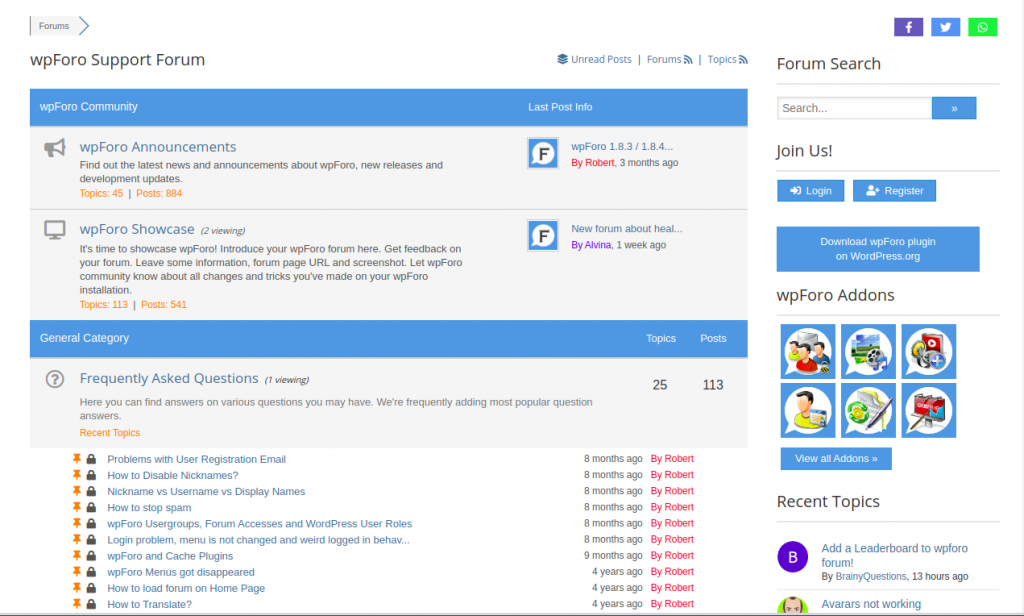The width and height of the screenshot is (1024, 616).
Task: Open topic wpForo Menus got disappeared
Action: pyautogui.click(x=181, y=572)
